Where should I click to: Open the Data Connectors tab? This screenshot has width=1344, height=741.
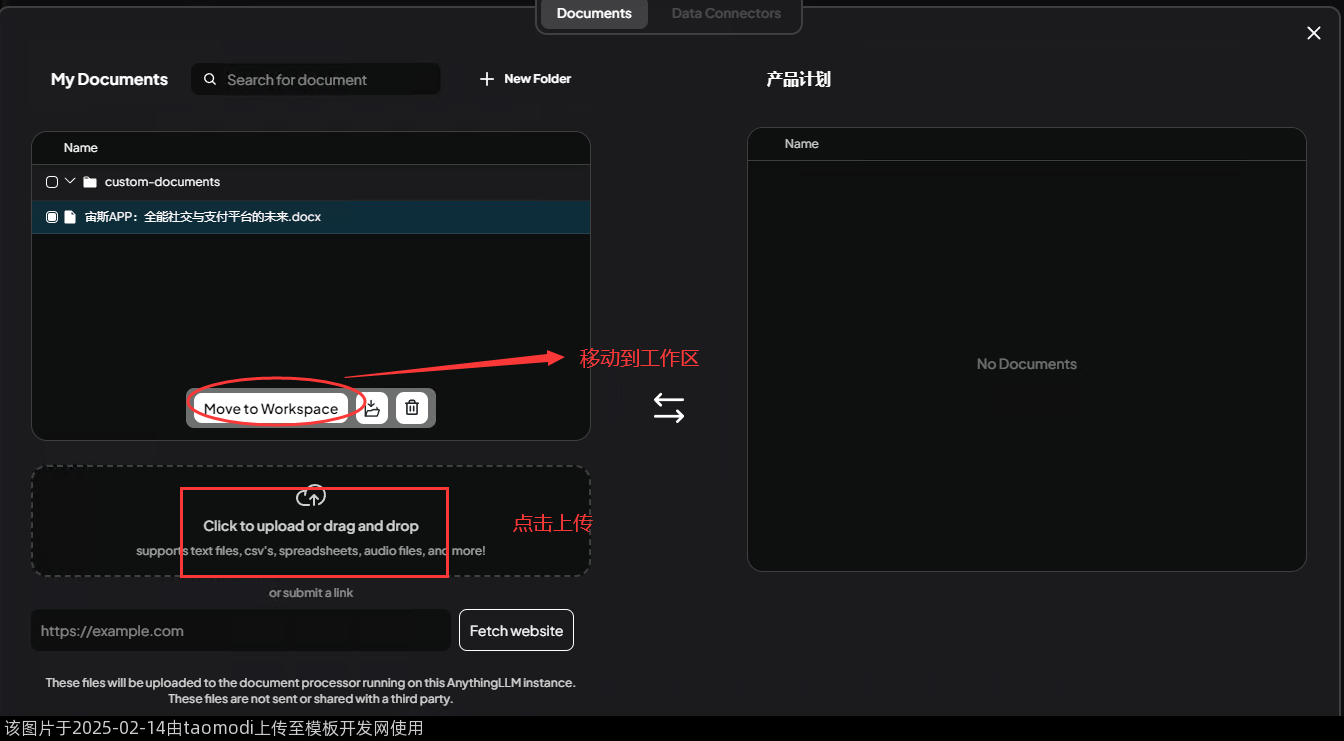[x=726, y=14]
